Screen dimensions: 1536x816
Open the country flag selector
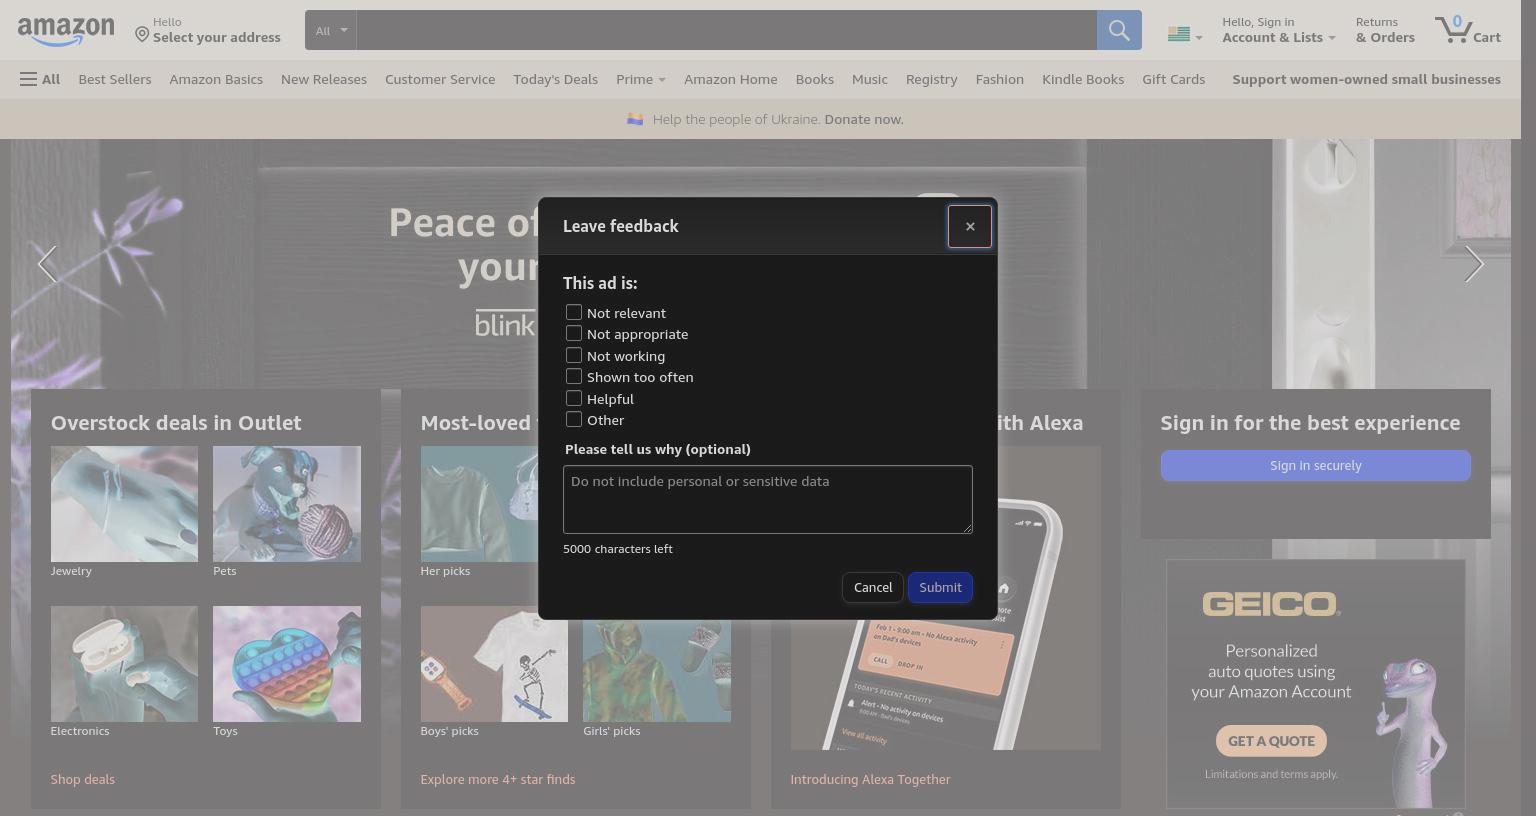pos(1184,34)
